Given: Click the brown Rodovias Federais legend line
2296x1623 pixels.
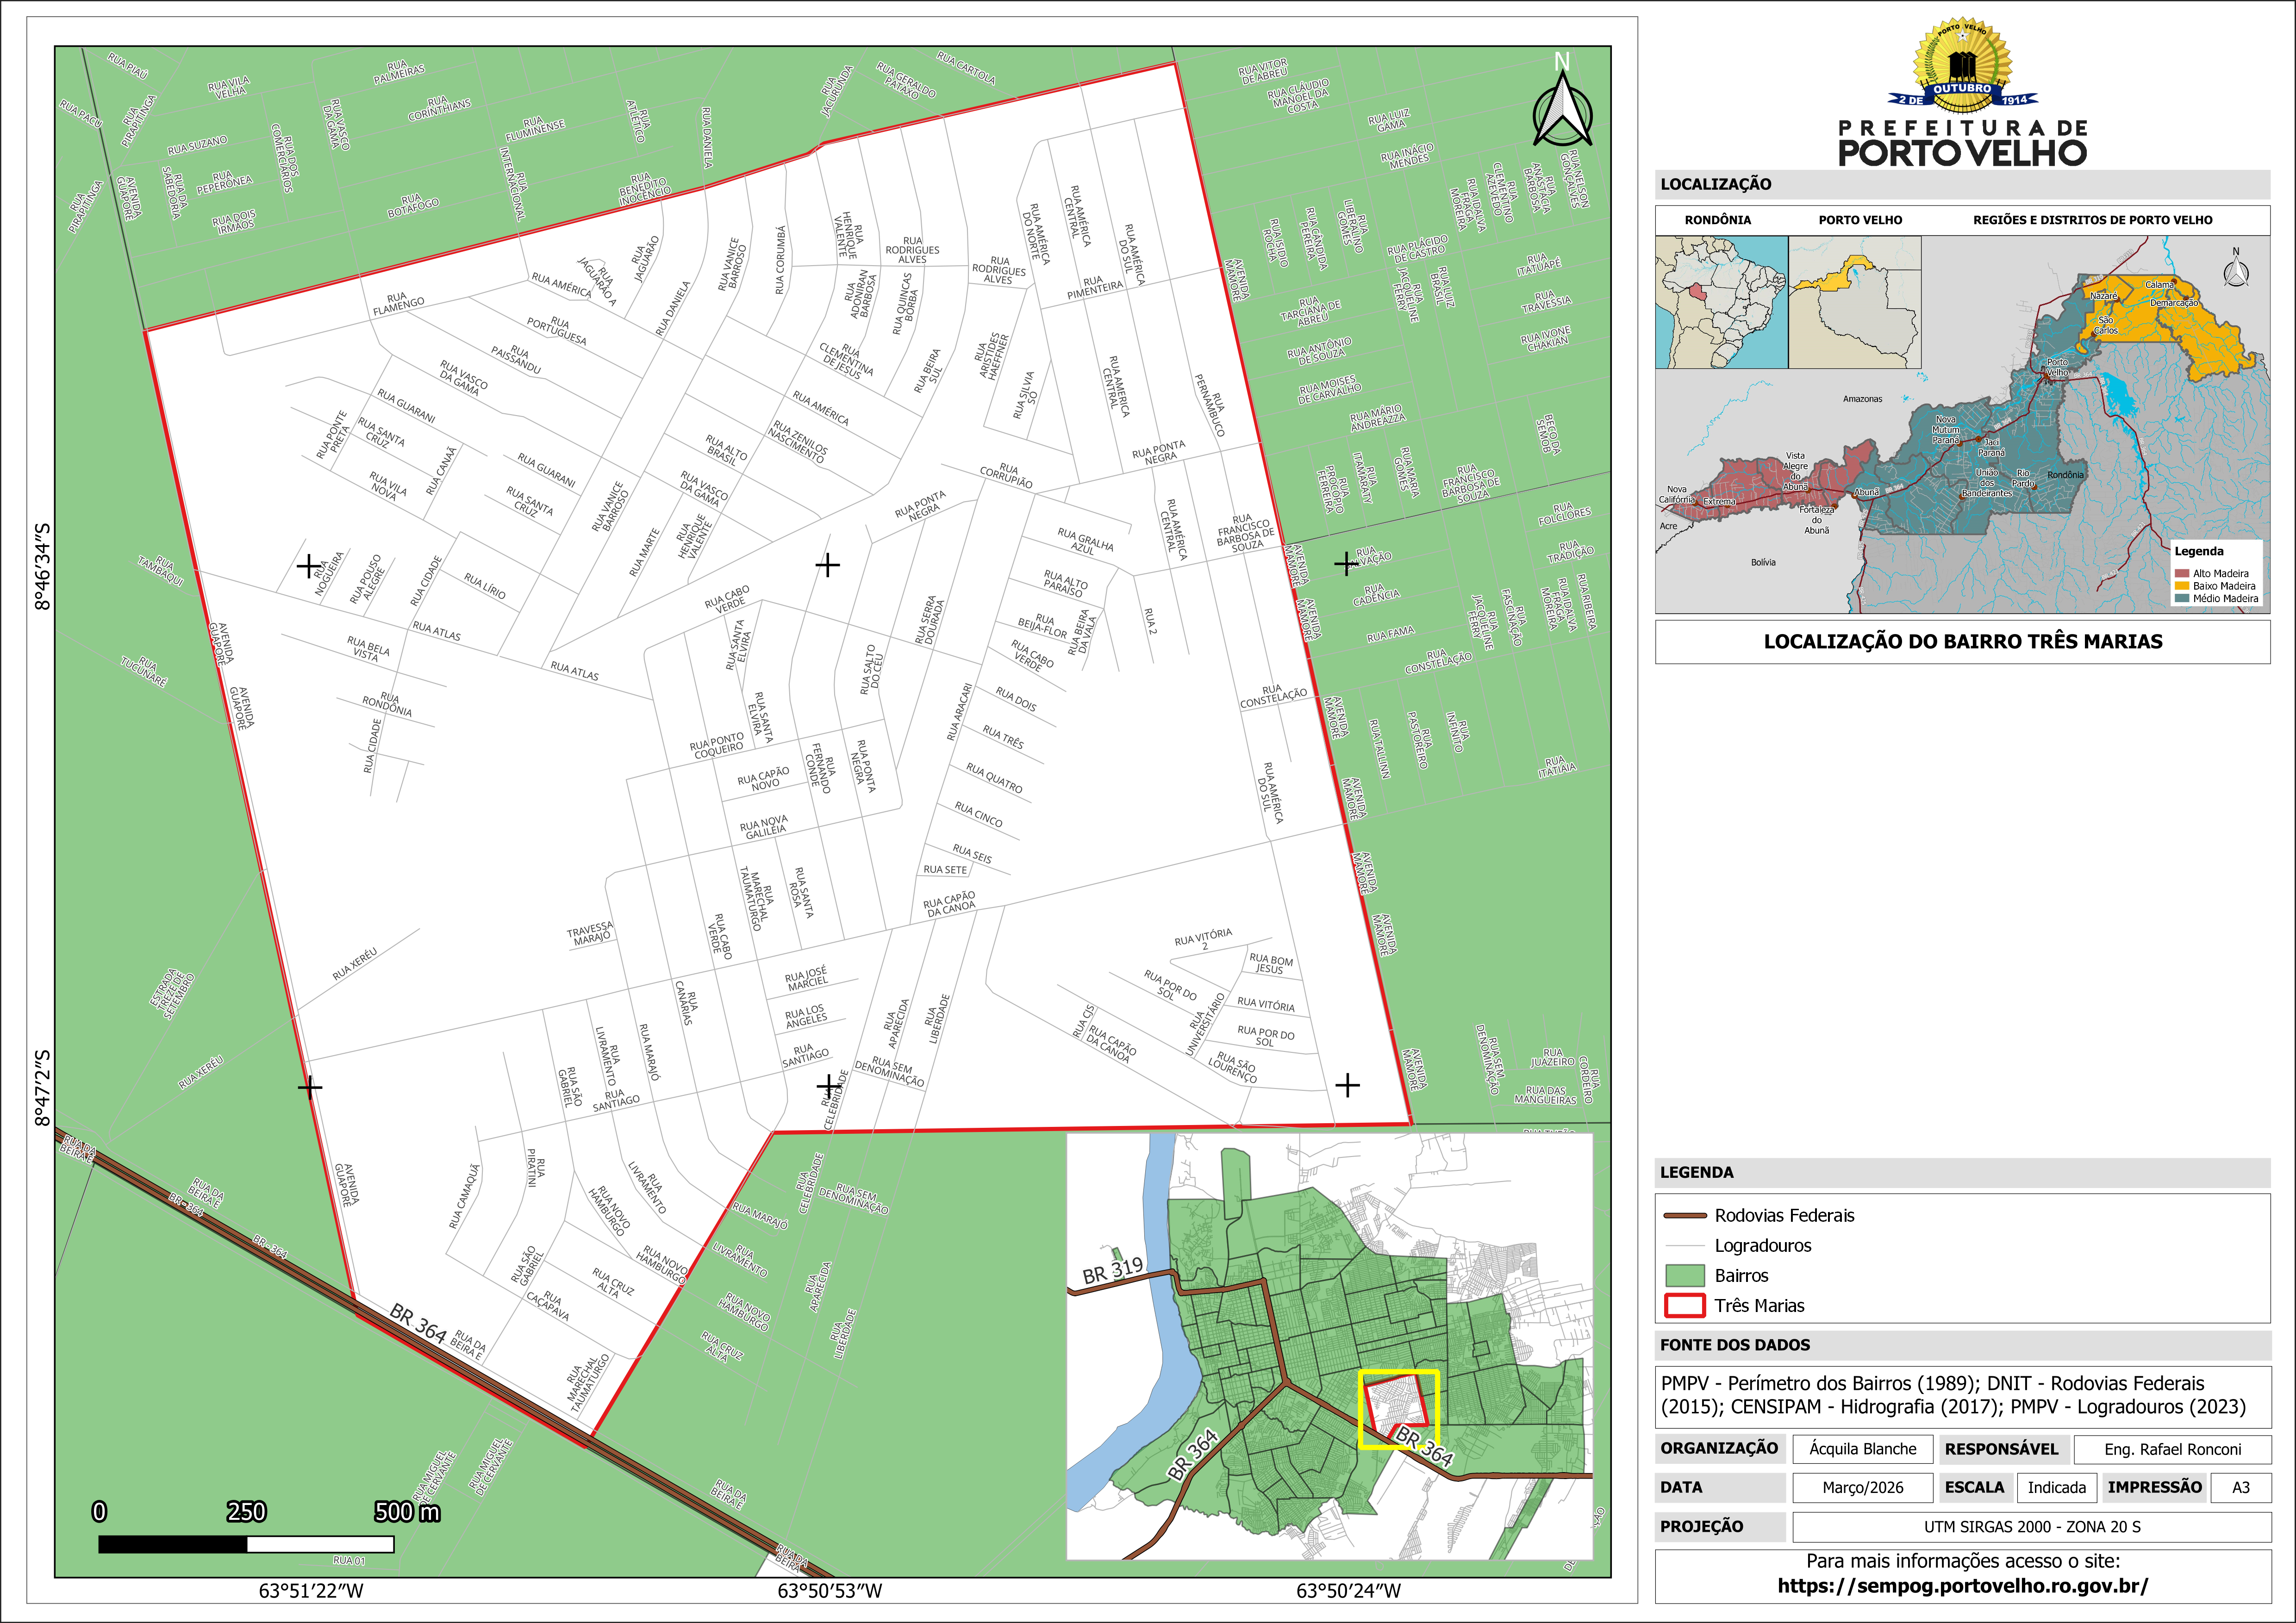Looking at the screenshot, I should [1684, 1216].
